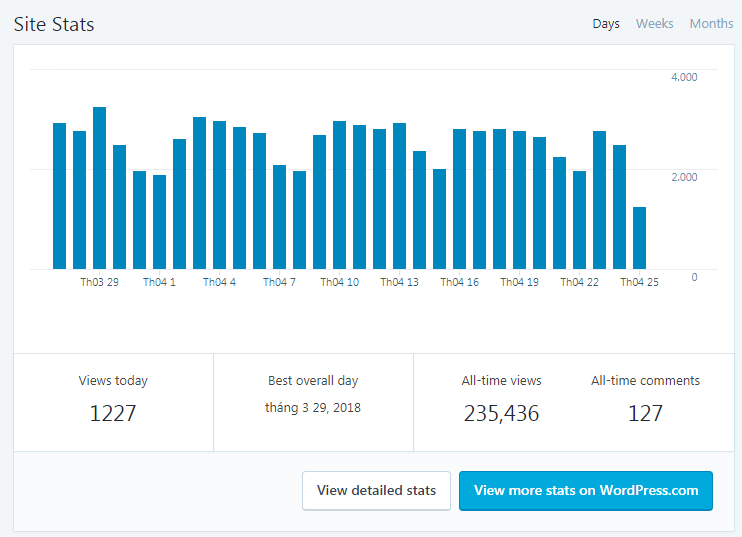This screenshot has width=742, height=537.
Task: Click the chart bar for Th04 1
Action: (159, 222)
